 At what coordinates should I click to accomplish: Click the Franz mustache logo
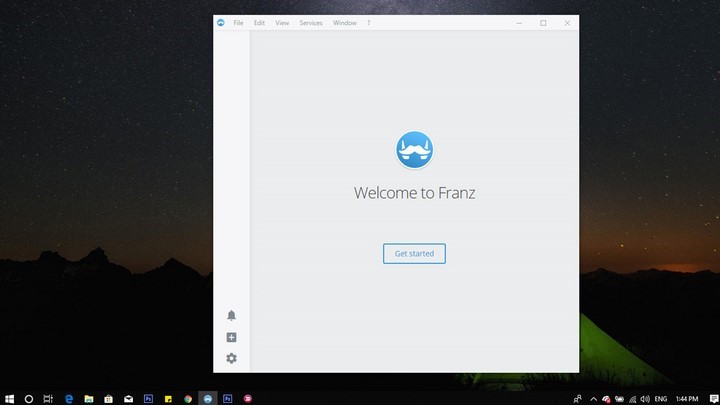[x=414, y=150]
